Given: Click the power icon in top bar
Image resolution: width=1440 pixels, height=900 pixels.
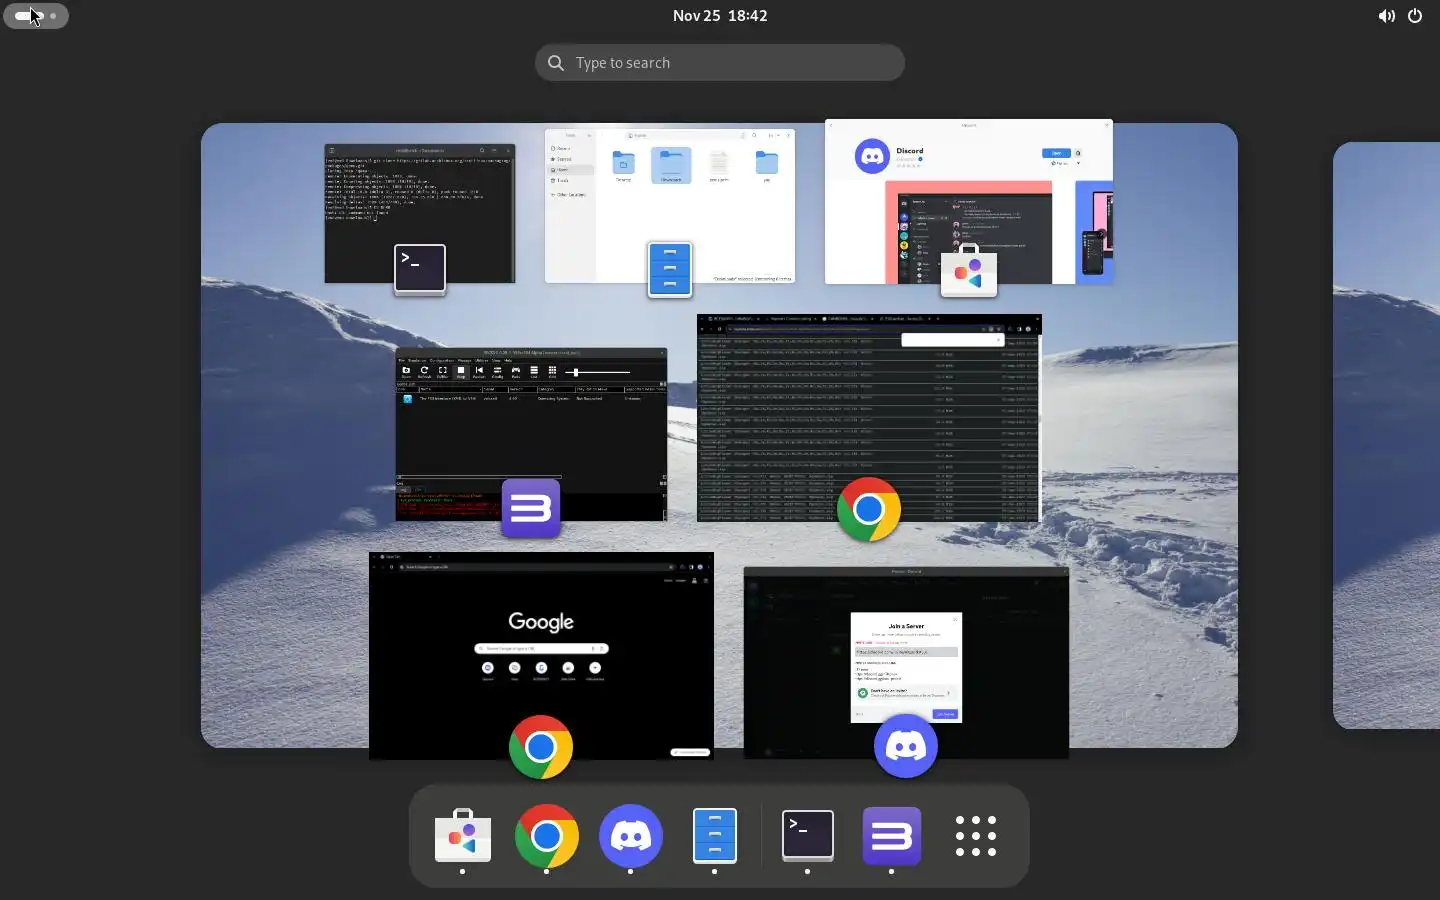Looking at the screenshot, I should (x=1415, y=16).
